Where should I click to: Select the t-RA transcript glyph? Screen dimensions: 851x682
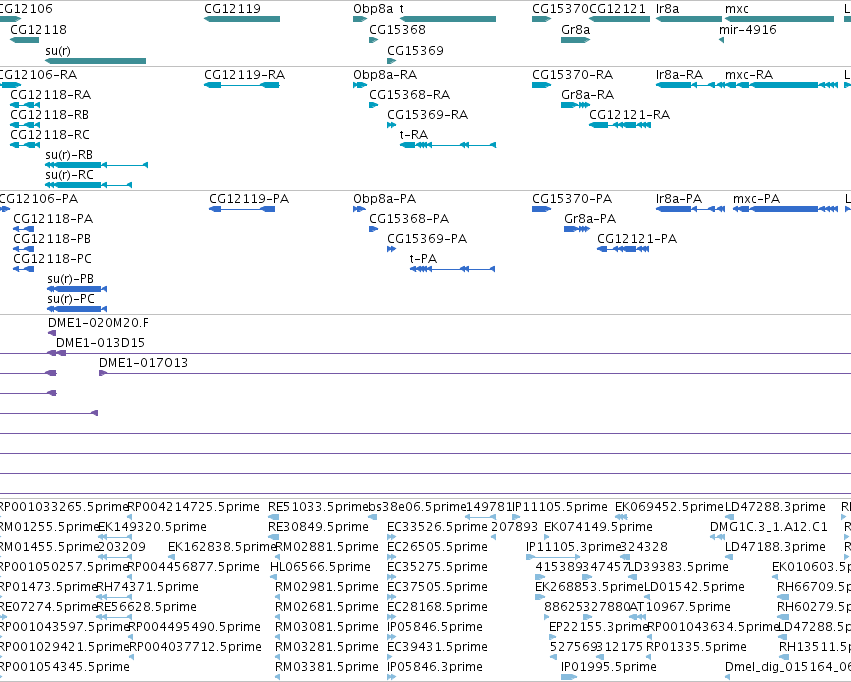point(448,145)
